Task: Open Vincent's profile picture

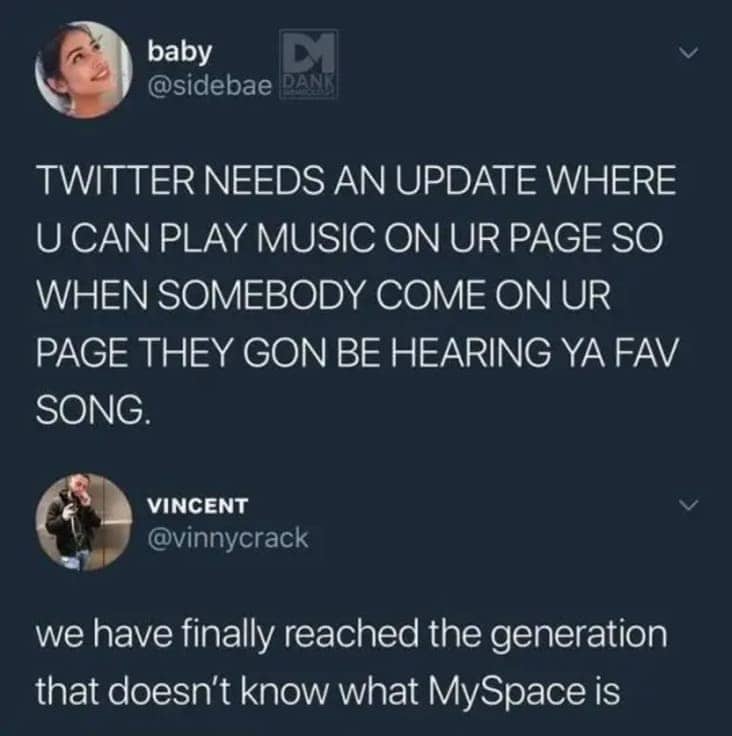Action: pyautogui.click(x=84, y=522)
